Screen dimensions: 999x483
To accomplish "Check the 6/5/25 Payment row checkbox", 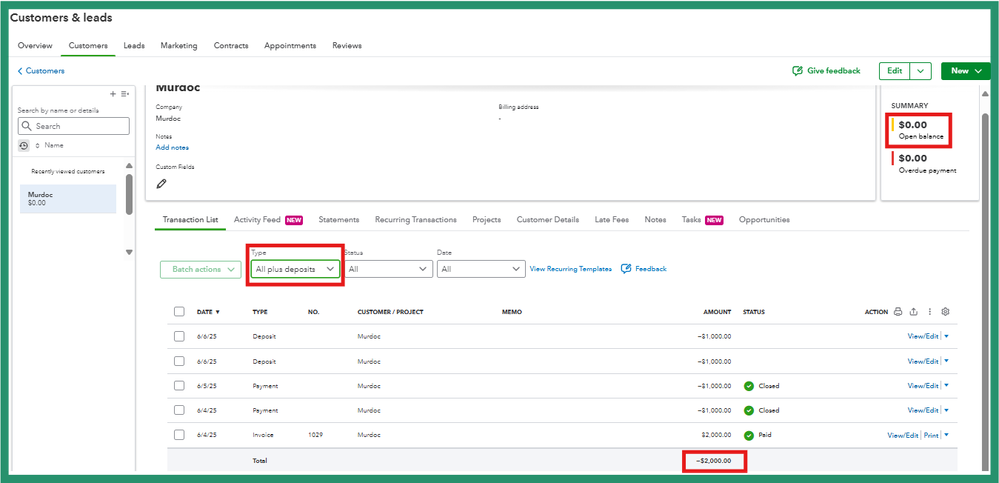I will (x=179, y=386).
